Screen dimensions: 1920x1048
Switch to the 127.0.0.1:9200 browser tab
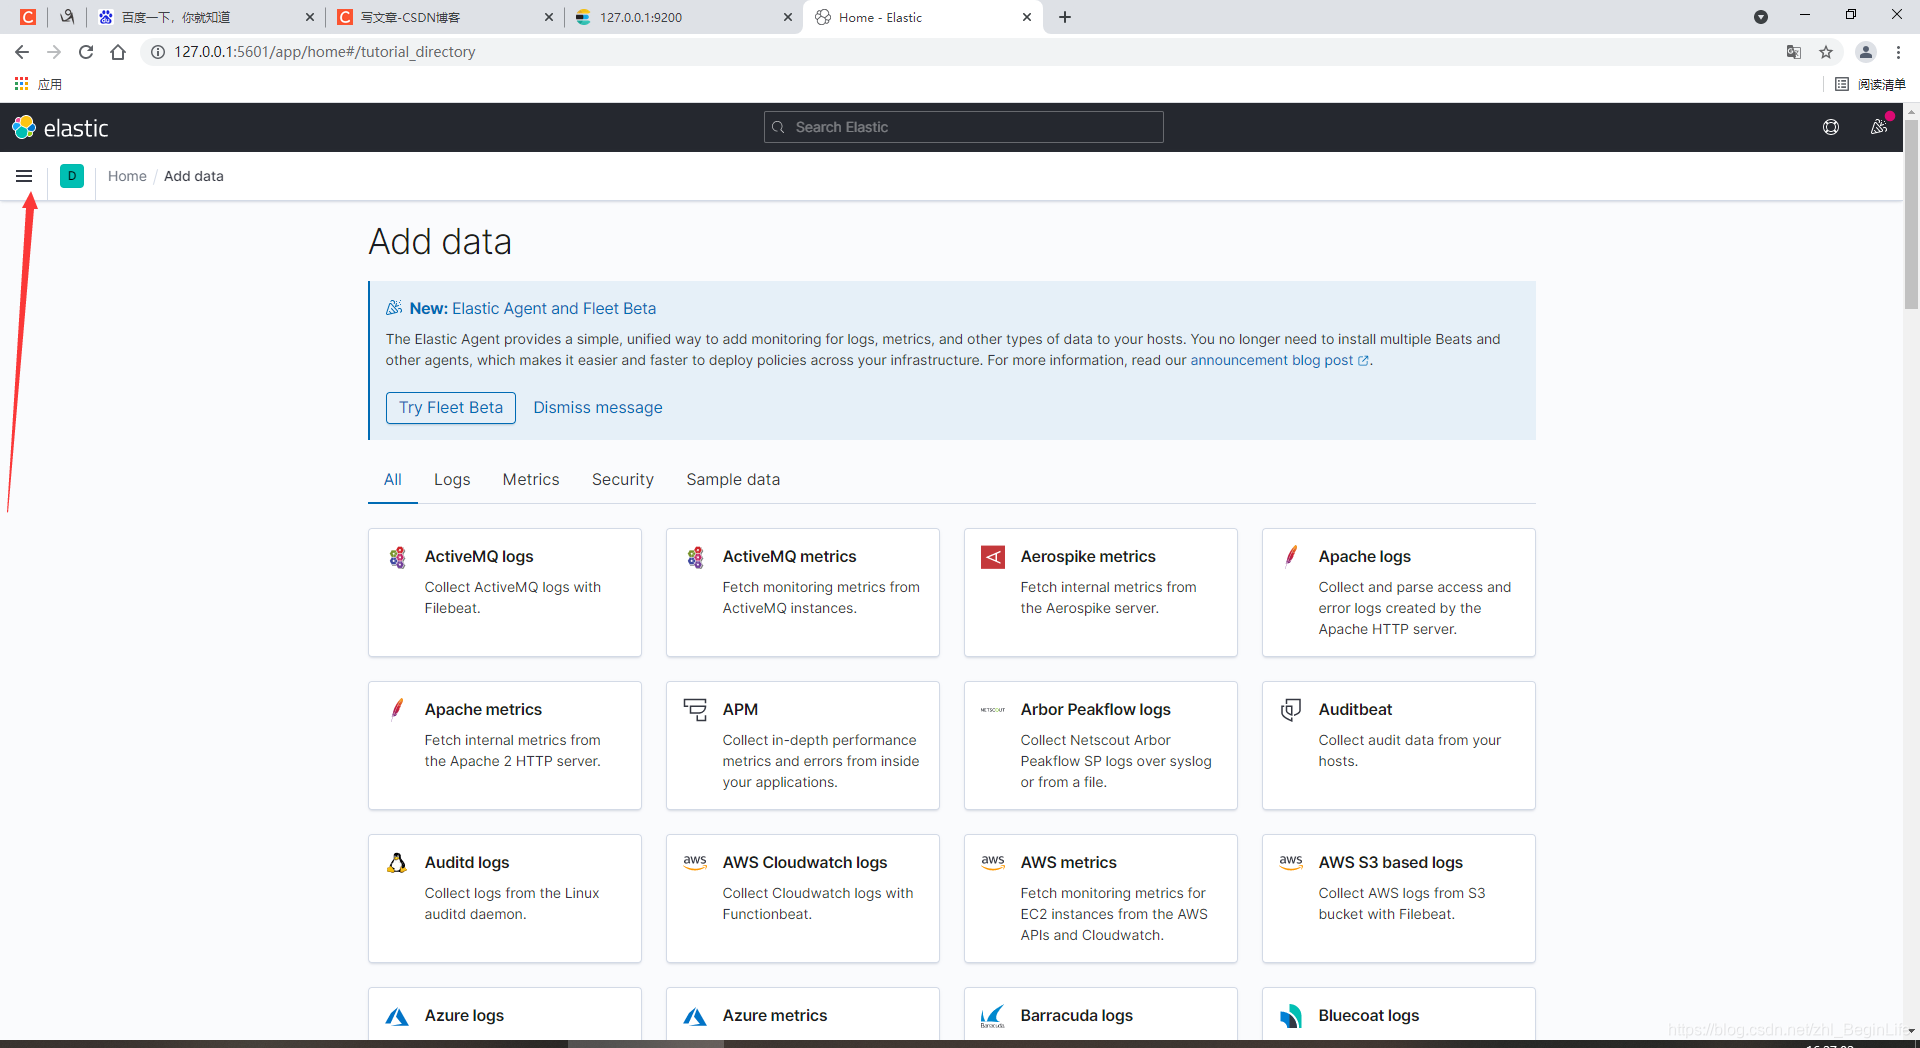pyautogui.click(x=686, y=17)
